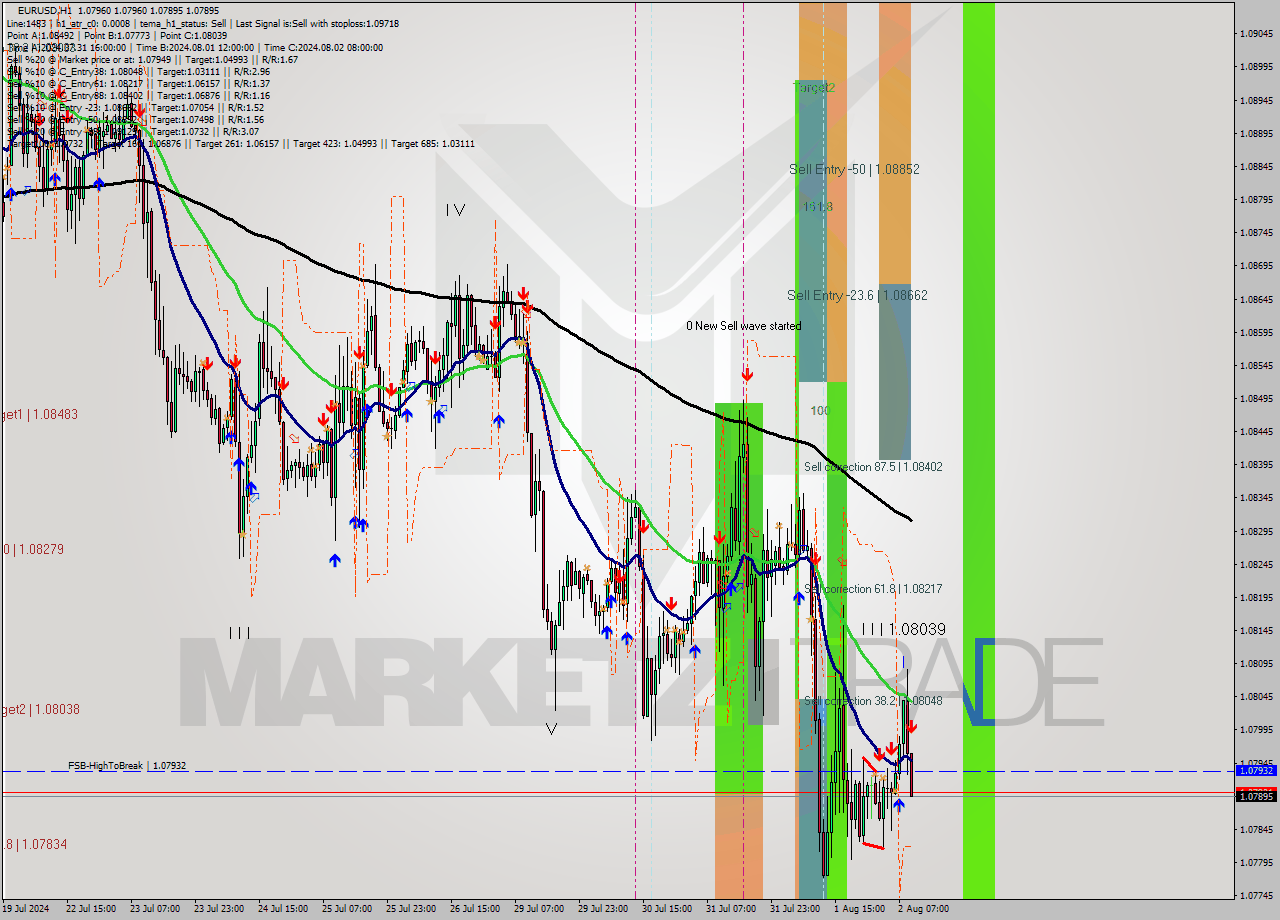Select 'Sell correction 87.5 | 1.08402' label
1280x920 pixels.
pos(873,467)
